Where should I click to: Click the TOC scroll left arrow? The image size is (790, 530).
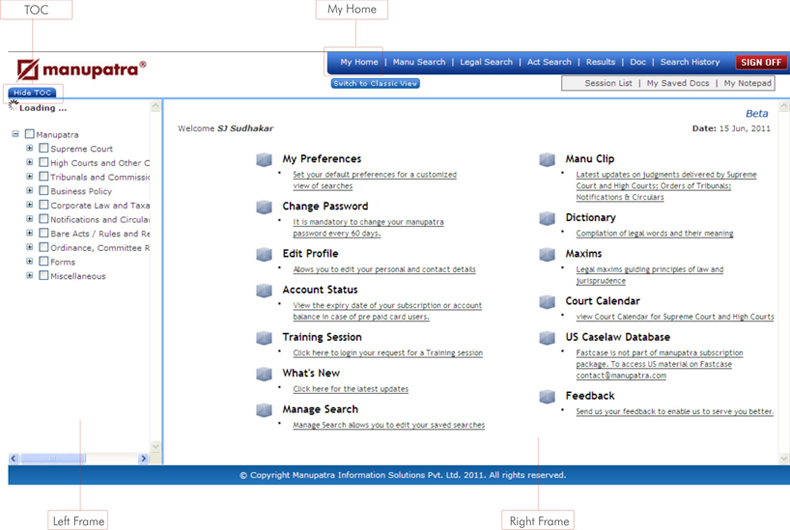14,458
